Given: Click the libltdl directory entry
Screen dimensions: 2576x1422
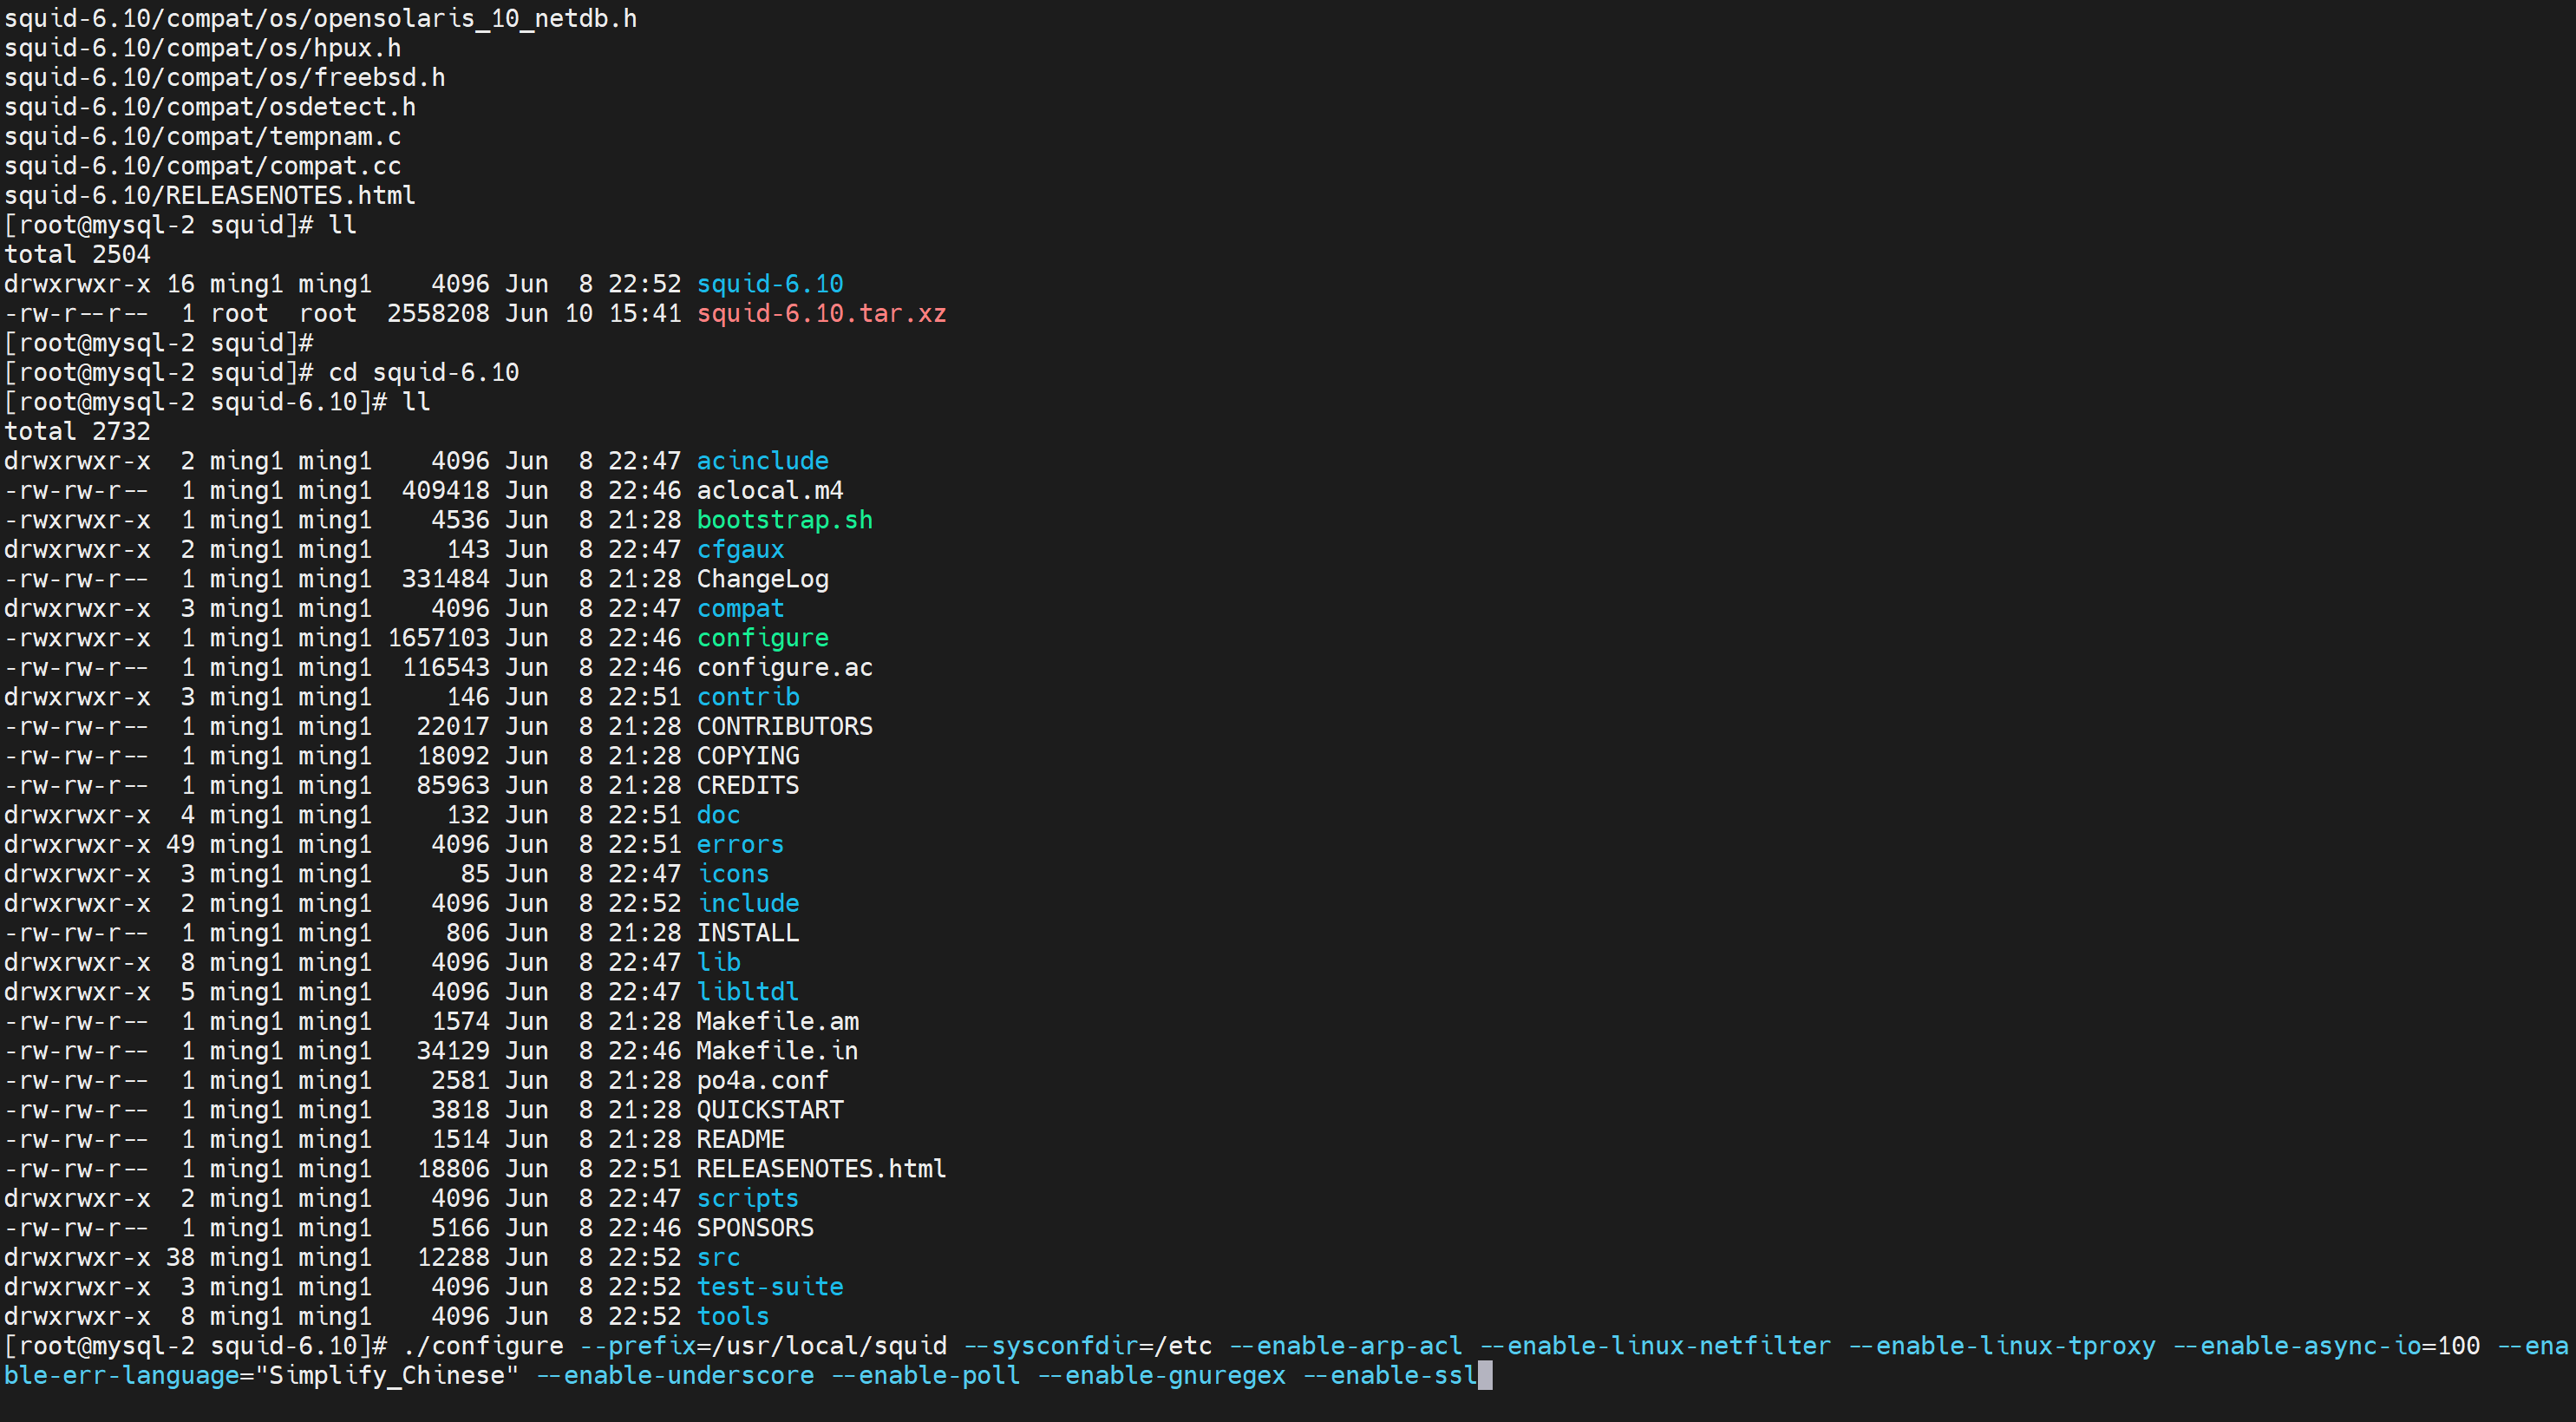Looking at the screenshot, I should click(x=747, y=992).
